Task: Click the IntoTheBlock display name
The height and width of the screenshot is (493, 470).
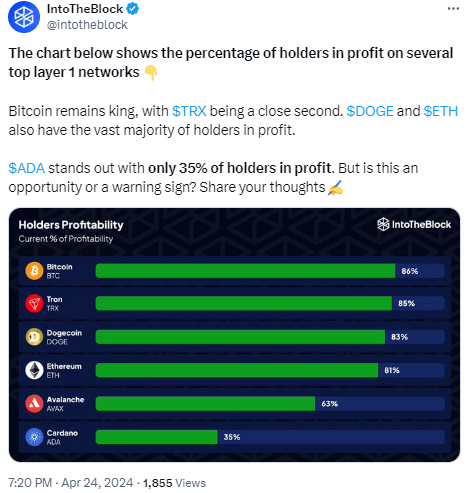Action: pos(85,9)
